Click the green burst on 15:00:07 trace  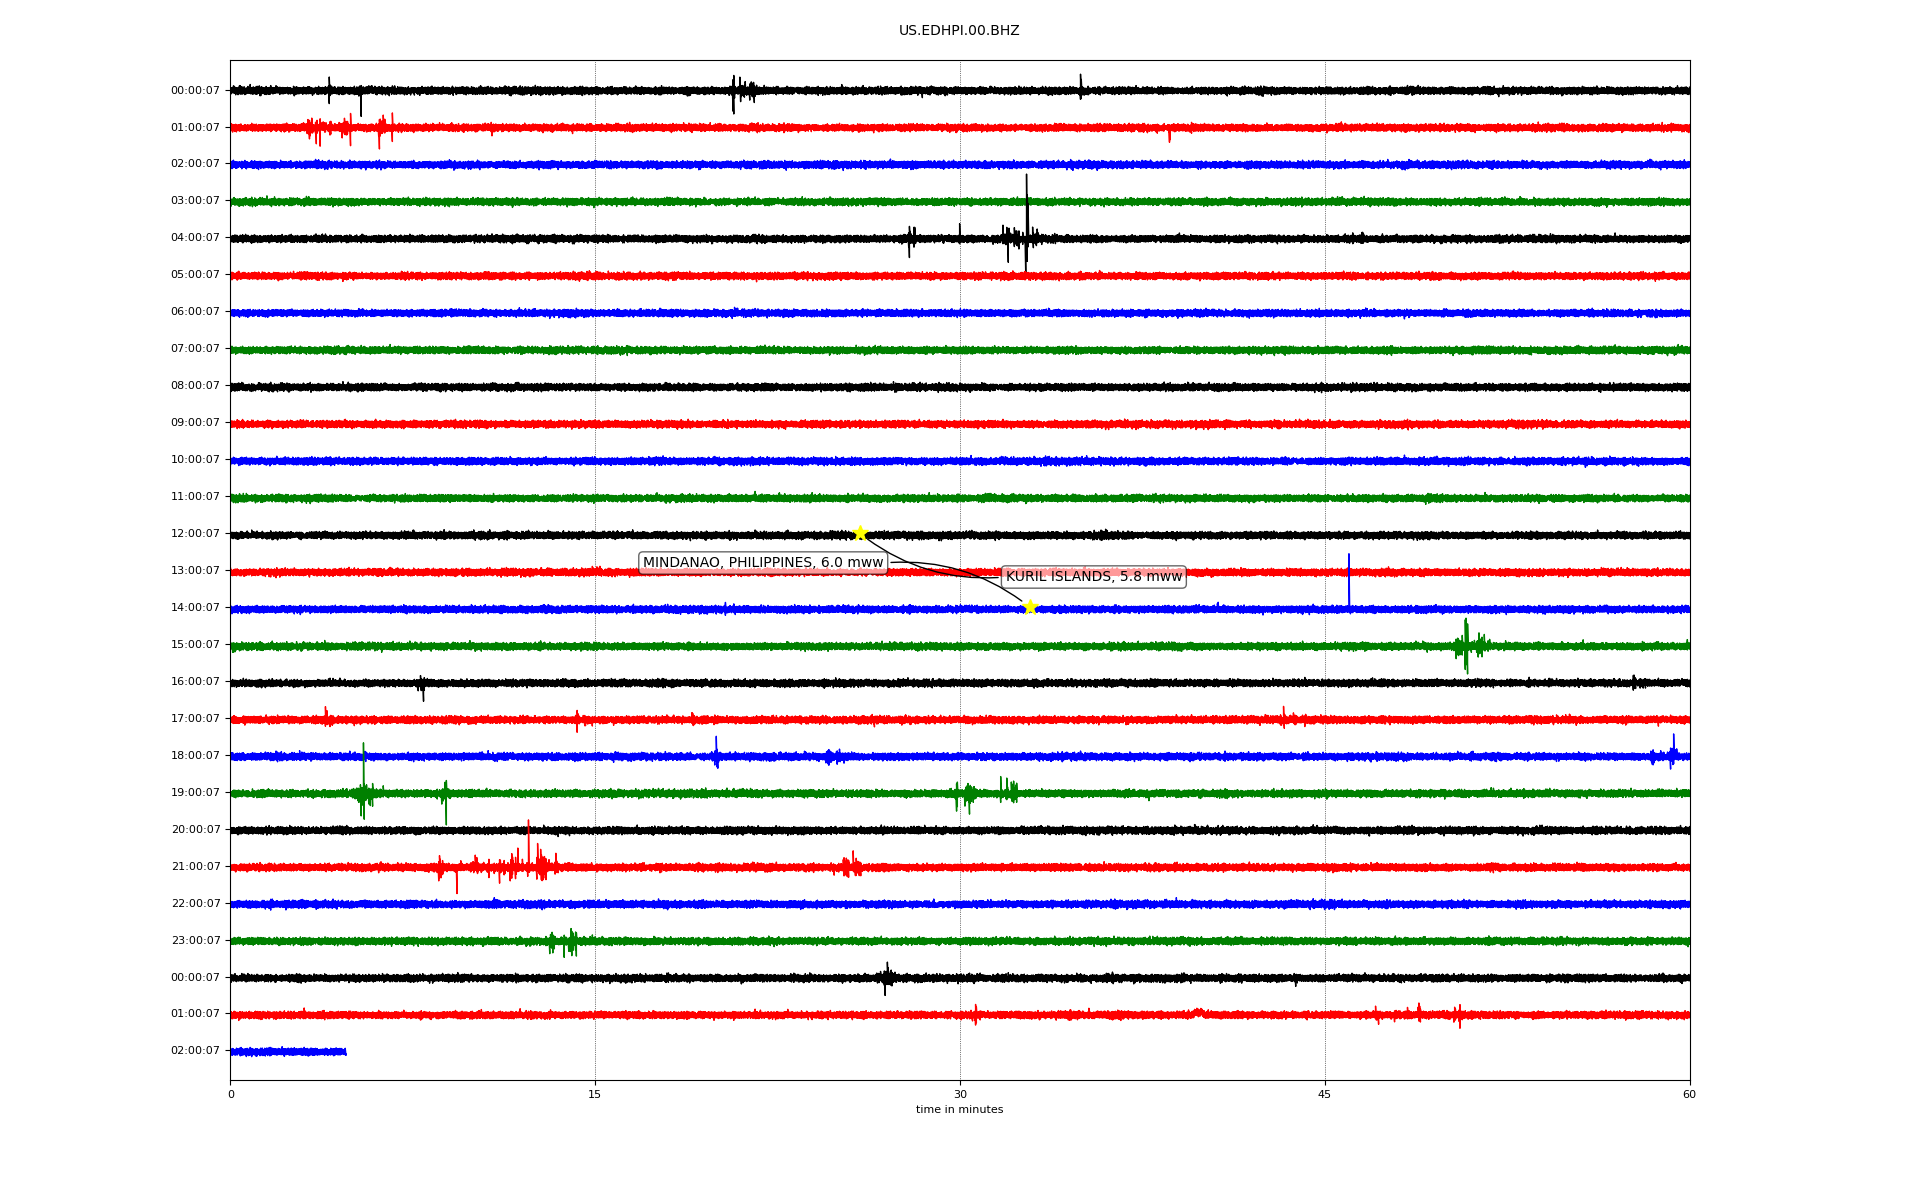point(1467,645)
